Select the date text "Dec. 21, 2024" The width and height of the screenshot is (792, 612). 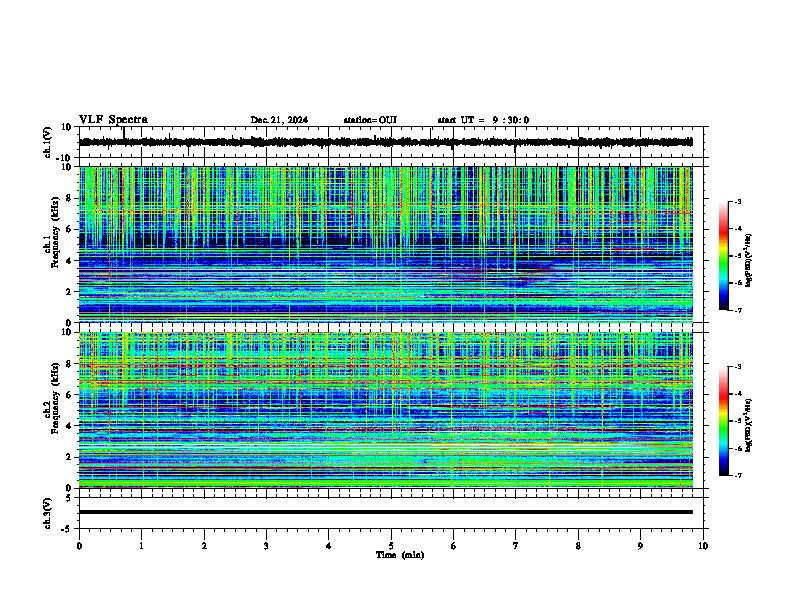pyautogui.click(x=279, y=120)
